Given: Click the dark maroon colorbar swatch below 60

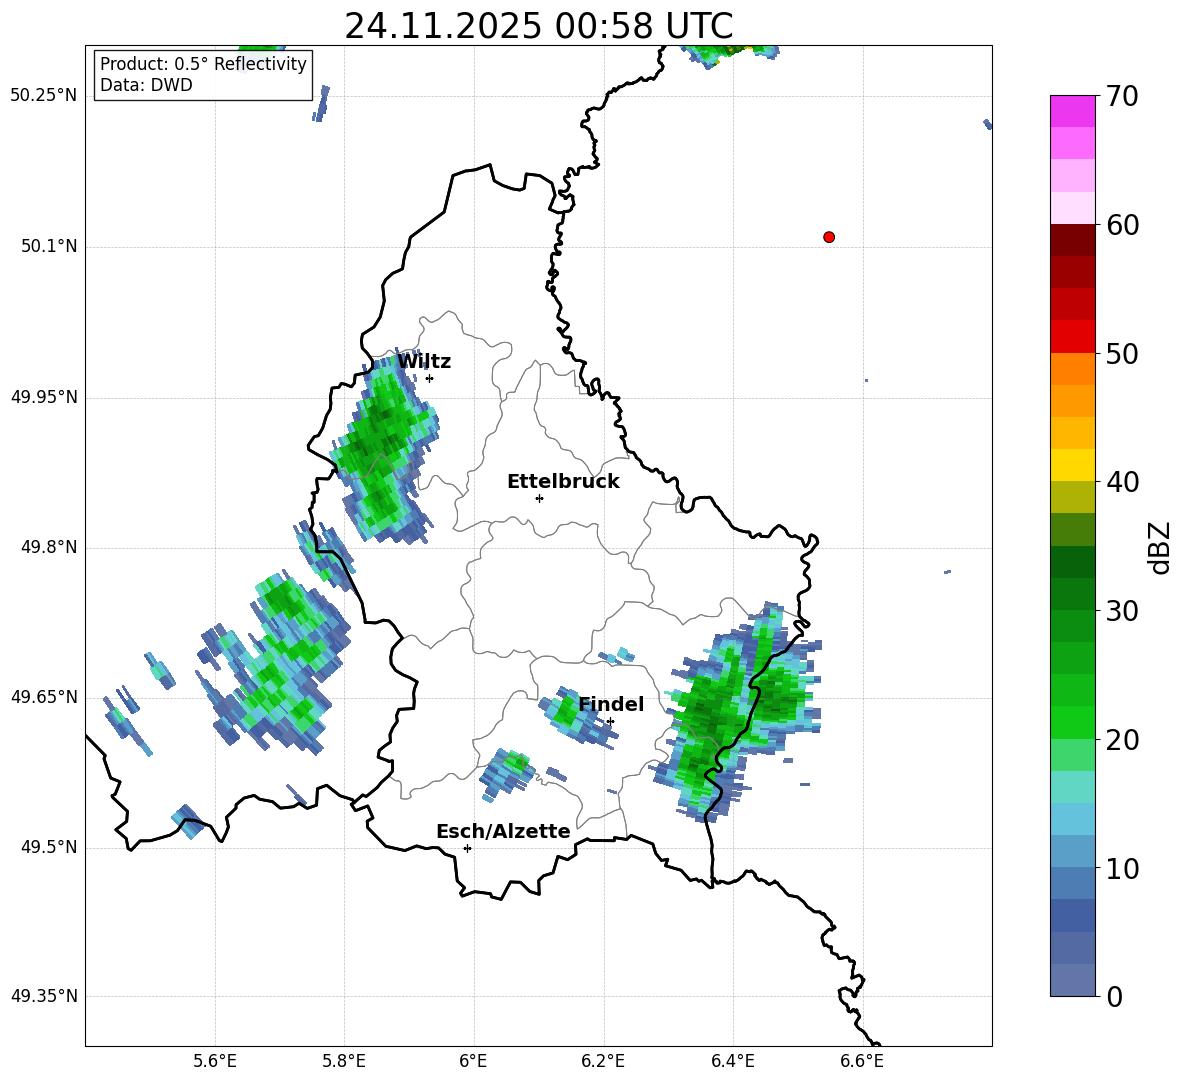Looking at the screenshot, I should pyautogui.click(x=1072, y=240).
